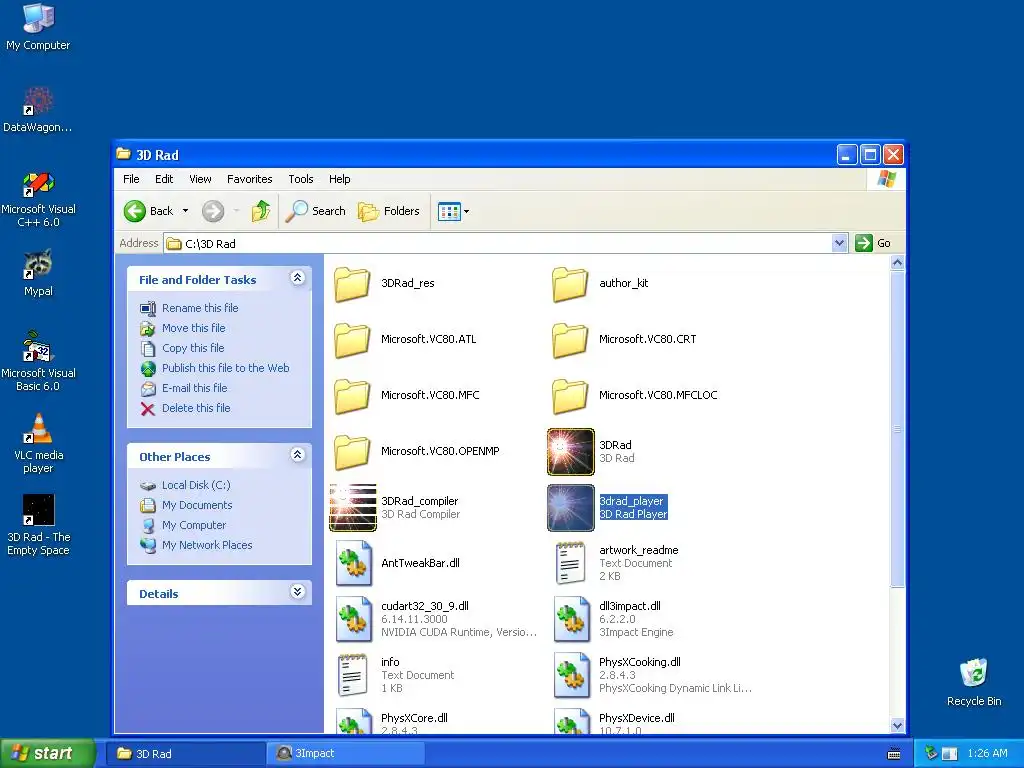Viewport: 1024px width, 768px height.
Task: Click the Up one level toolbar icon
Action: (x=261, y=211)
